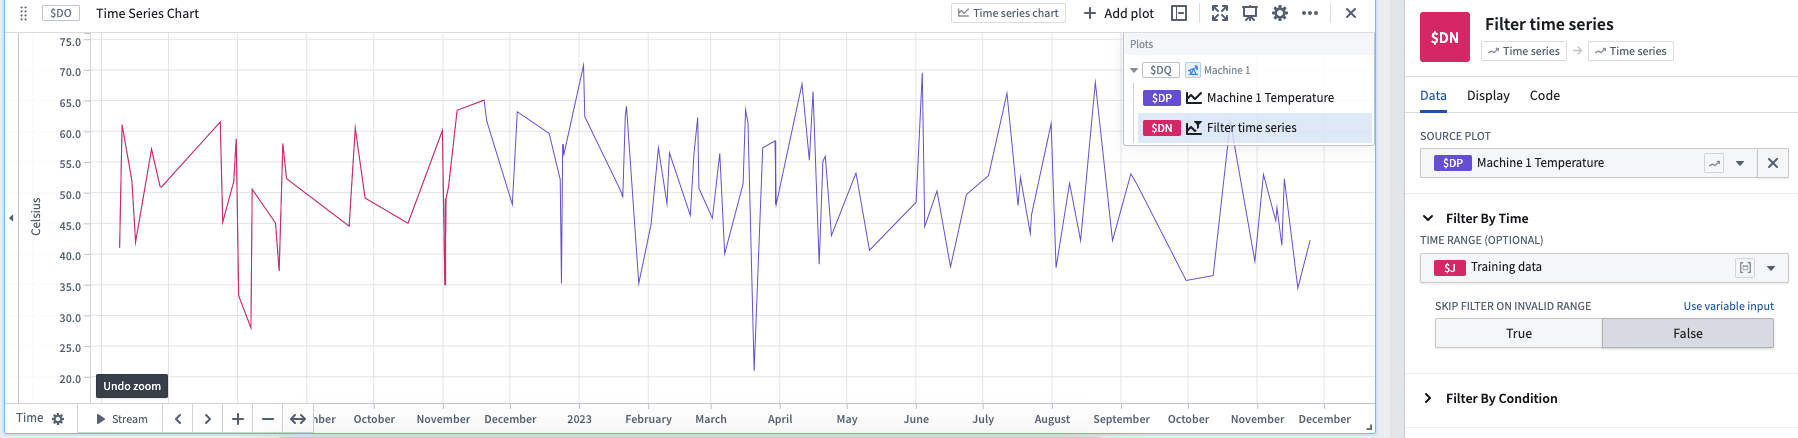Set skip filter to True
The width and height of the screenshot is (1798, 438).
(1519, 334)
